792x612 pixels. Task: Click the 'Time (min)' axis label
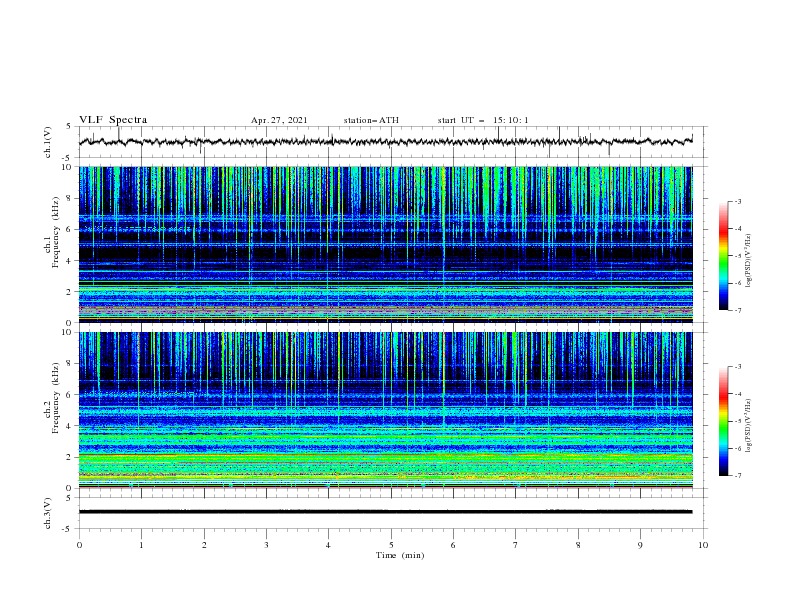point(400,555)
